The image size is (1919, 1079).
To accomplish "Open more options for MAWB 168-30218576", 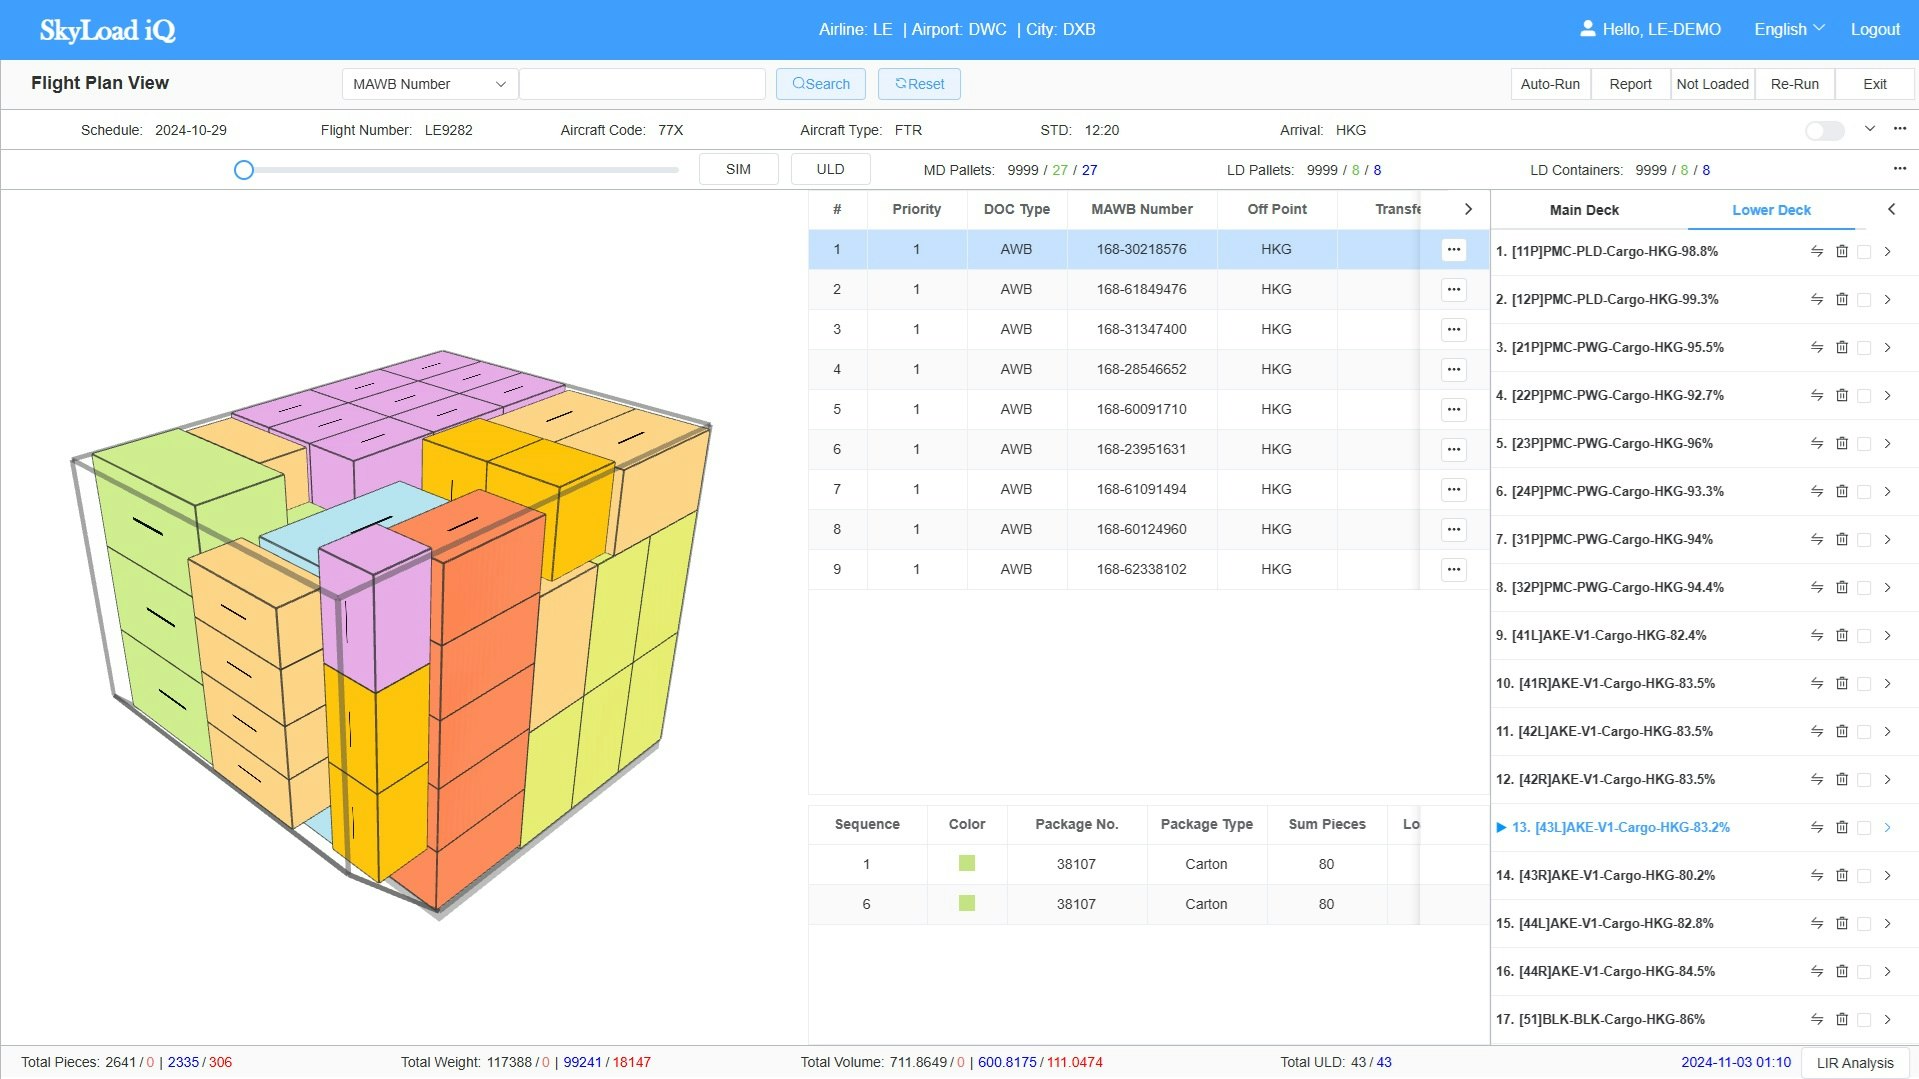I will pos(1454,249).
